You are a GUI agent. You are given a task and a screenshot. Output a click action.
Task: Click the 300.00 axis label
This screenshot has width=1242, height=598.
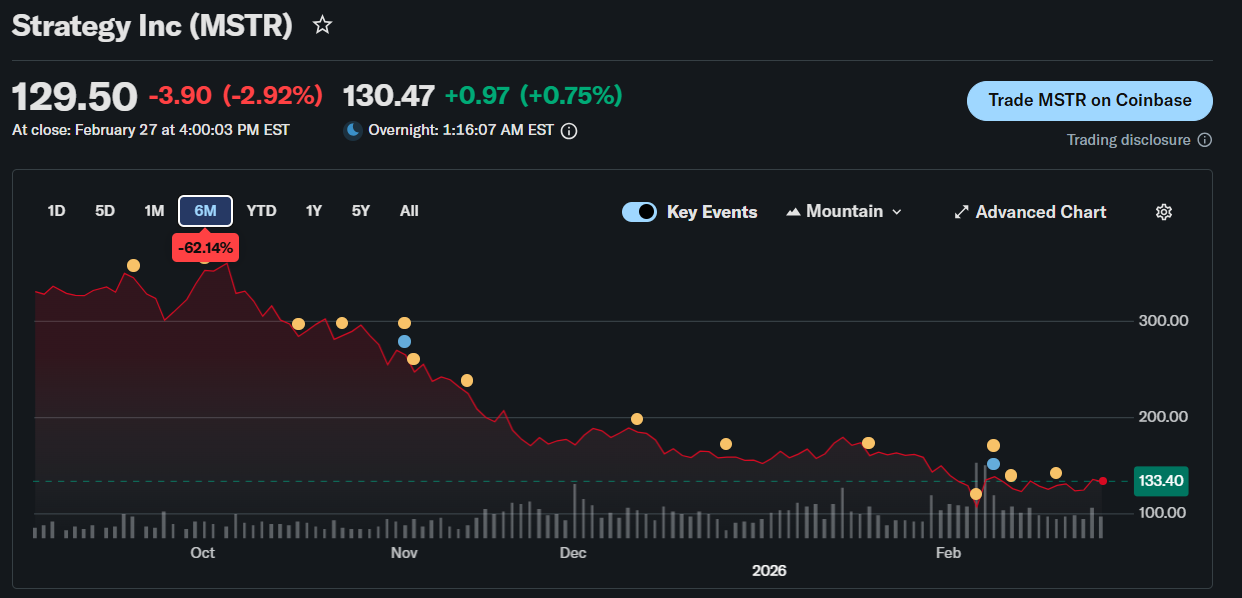coord(1162,321)
